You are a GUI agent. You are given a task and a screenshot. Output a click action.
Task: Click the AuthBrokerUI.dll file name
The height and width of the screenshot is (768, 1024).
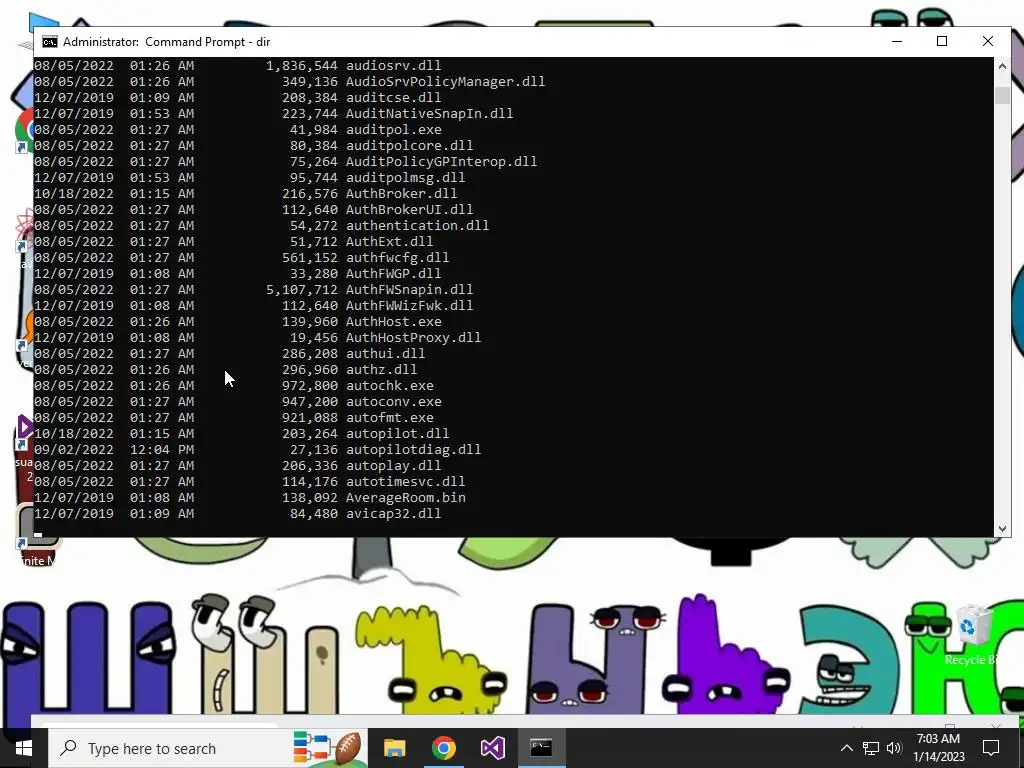coord(409,210)
